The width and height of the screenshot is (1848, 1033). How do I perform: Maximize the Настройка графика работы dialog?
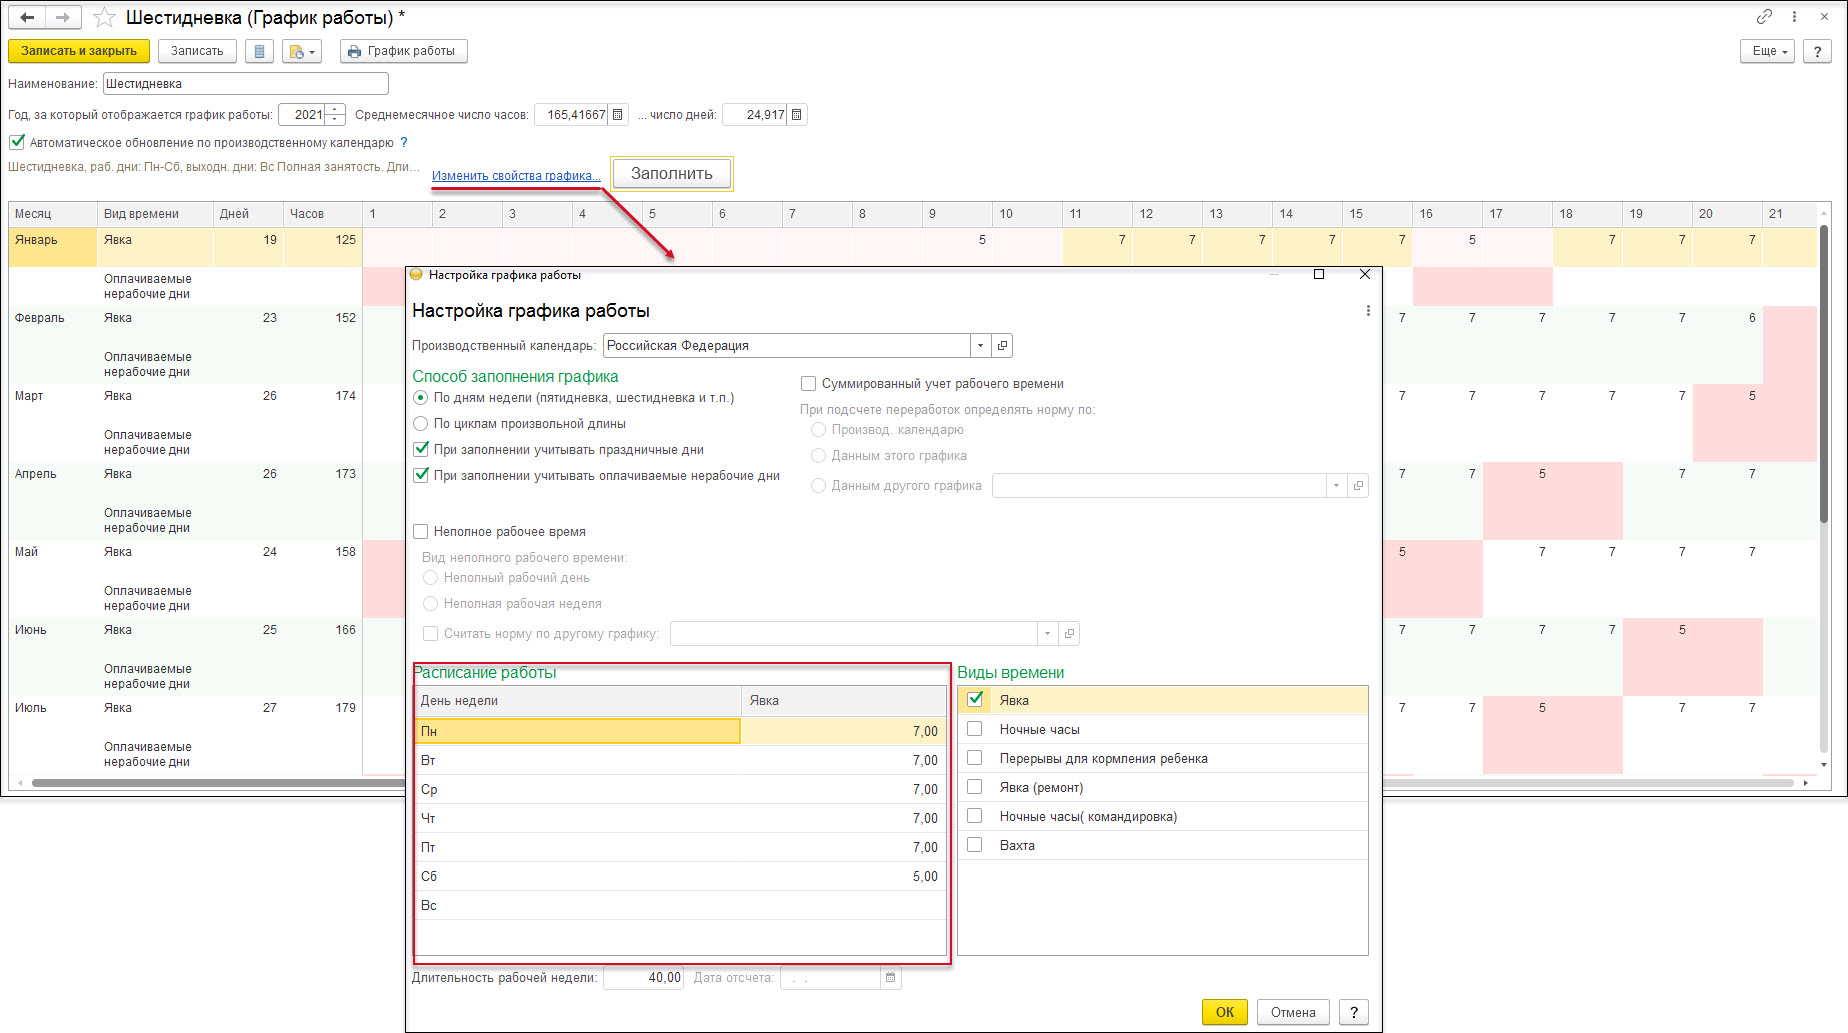tap(1319, 275)
